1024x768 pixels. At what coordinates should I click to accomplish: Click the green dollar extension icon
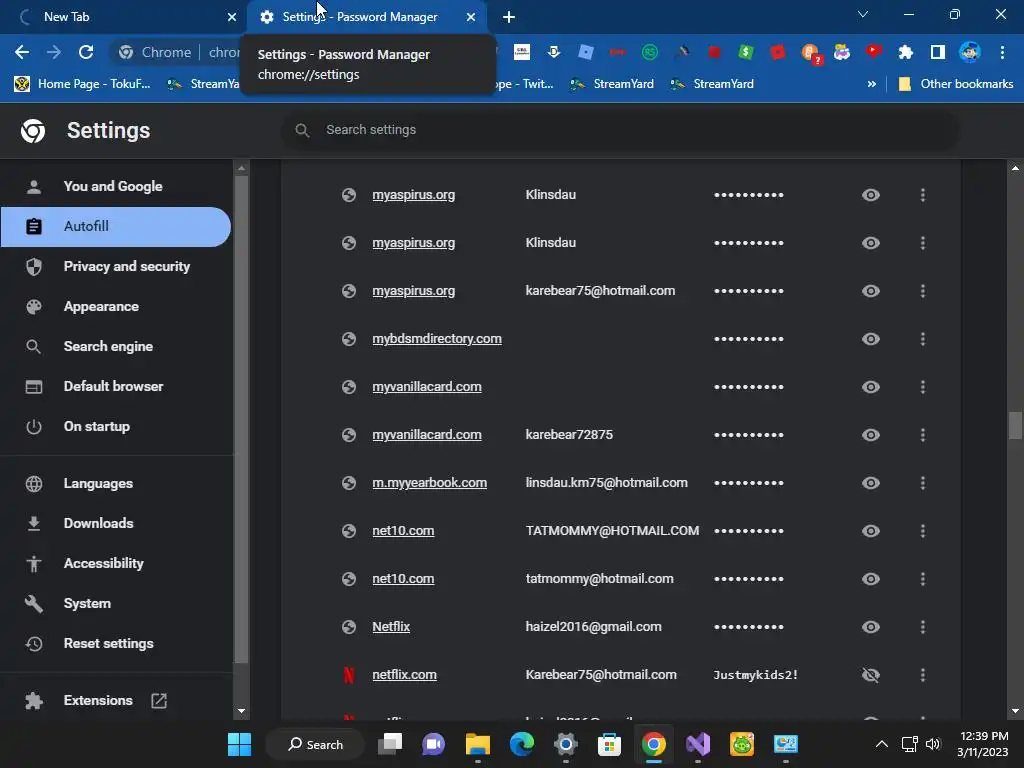(x=745, y=52)
